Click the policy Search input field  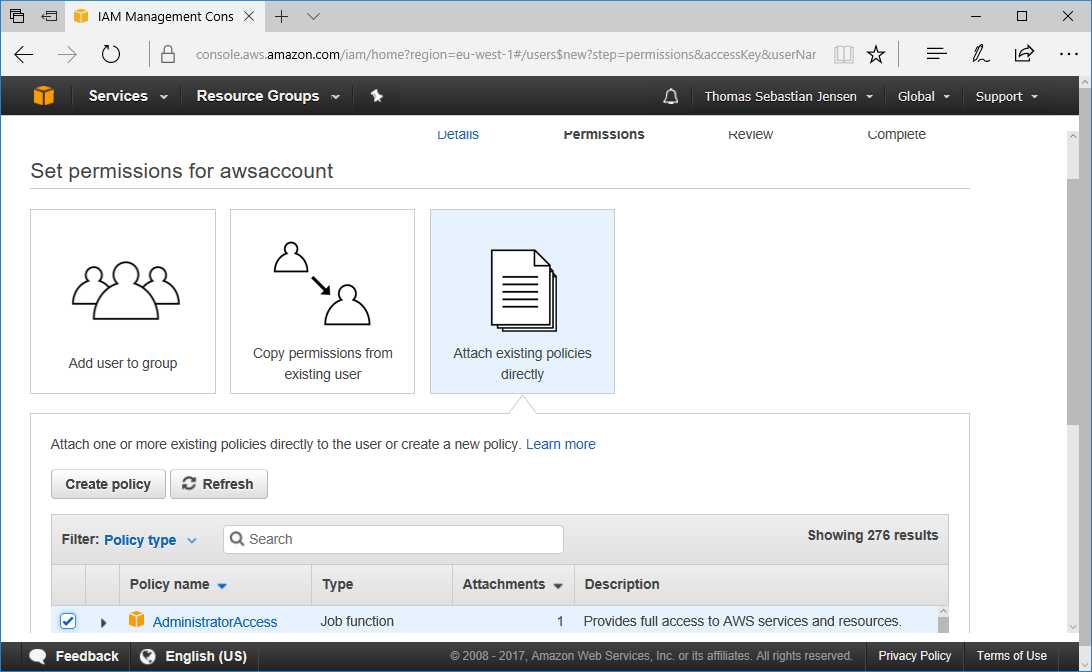click(x=393, y=539)
